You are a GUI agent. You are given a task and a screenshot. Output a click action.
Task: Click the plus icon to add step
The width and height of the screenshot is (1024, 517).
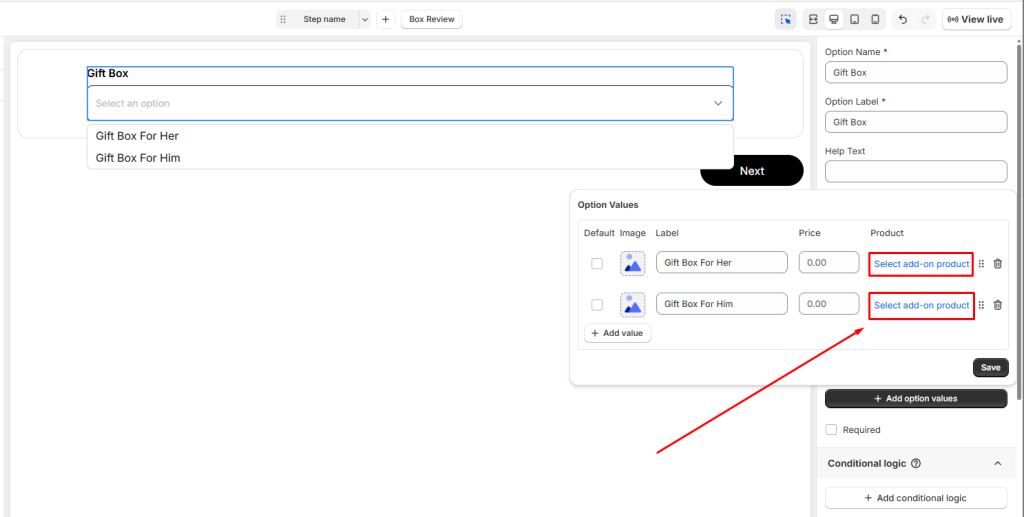coord(386,19)
